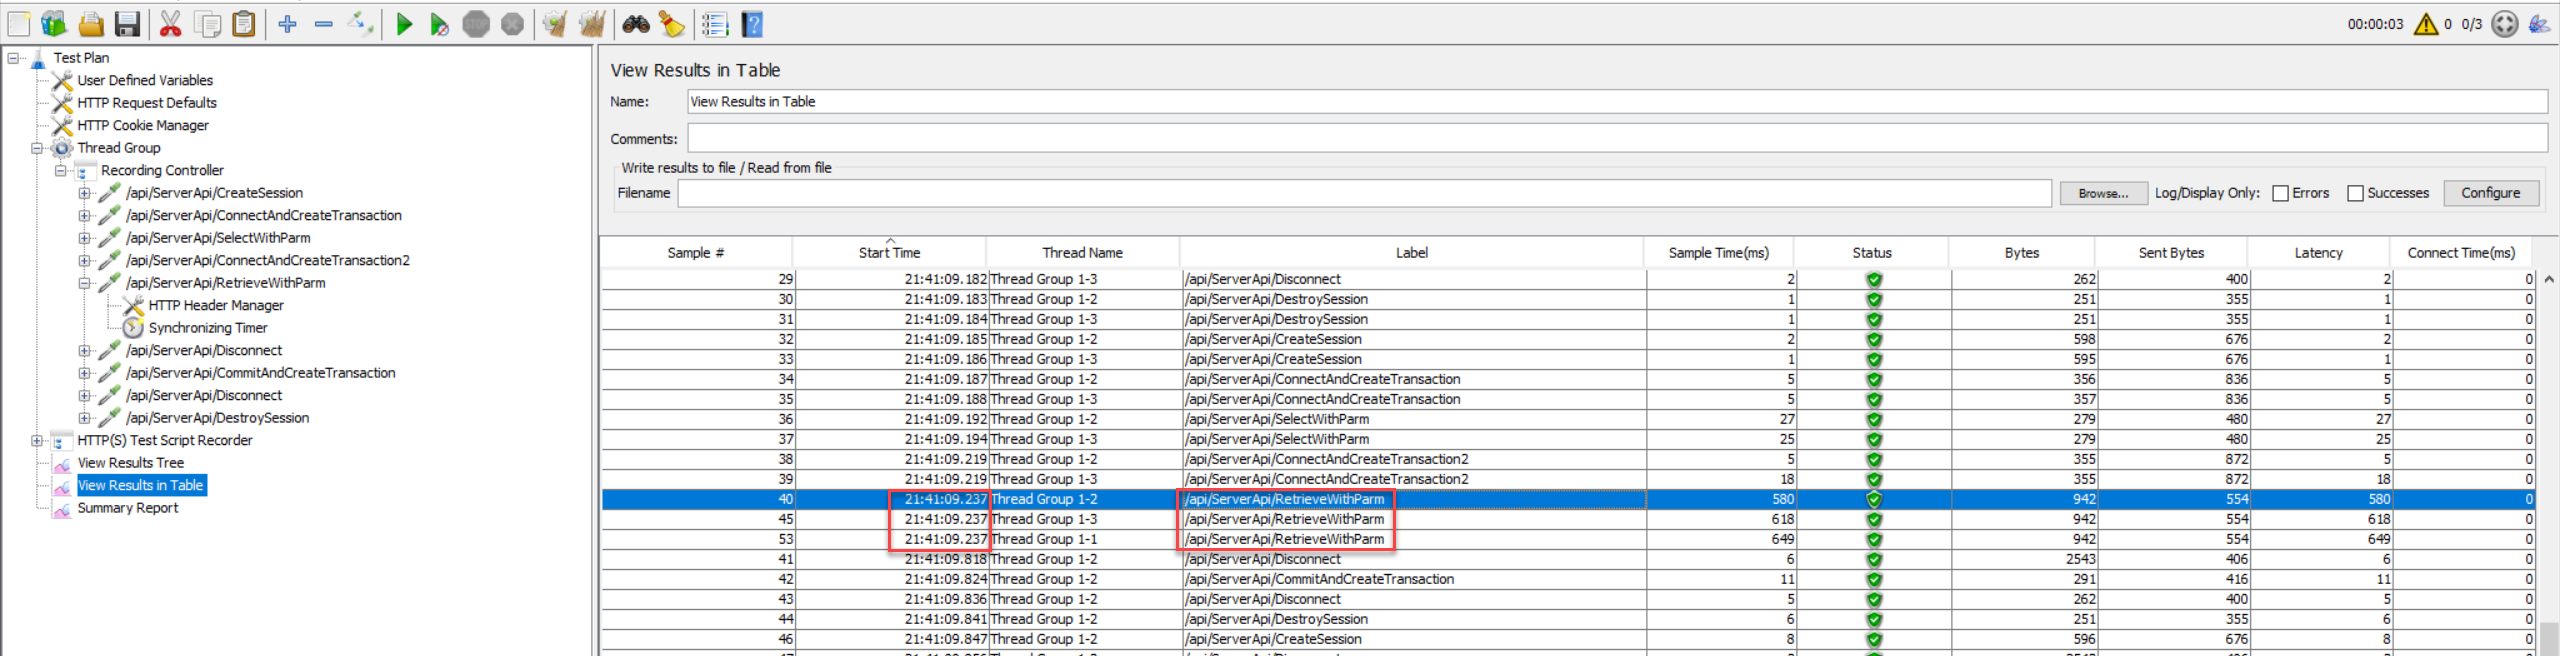The image size is (2560, 656).
Task: Select Summary Report in the tree
Action: click(x=127, y=508)
